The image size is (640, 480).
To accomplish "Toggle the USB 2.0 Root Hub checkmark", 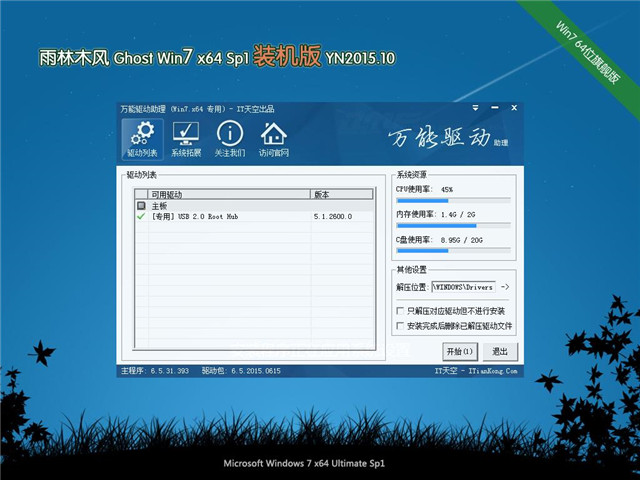I will pos(141,216).
